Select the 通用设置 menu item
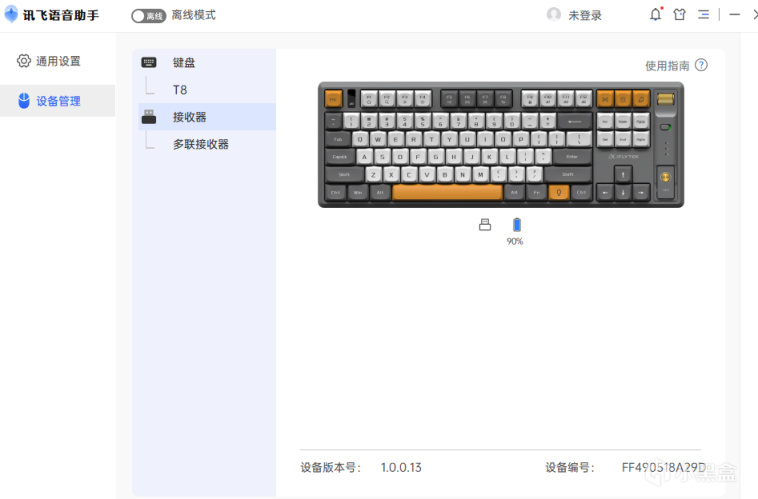The width and height of the screenshot is (758, 499). tap(58, 61)
